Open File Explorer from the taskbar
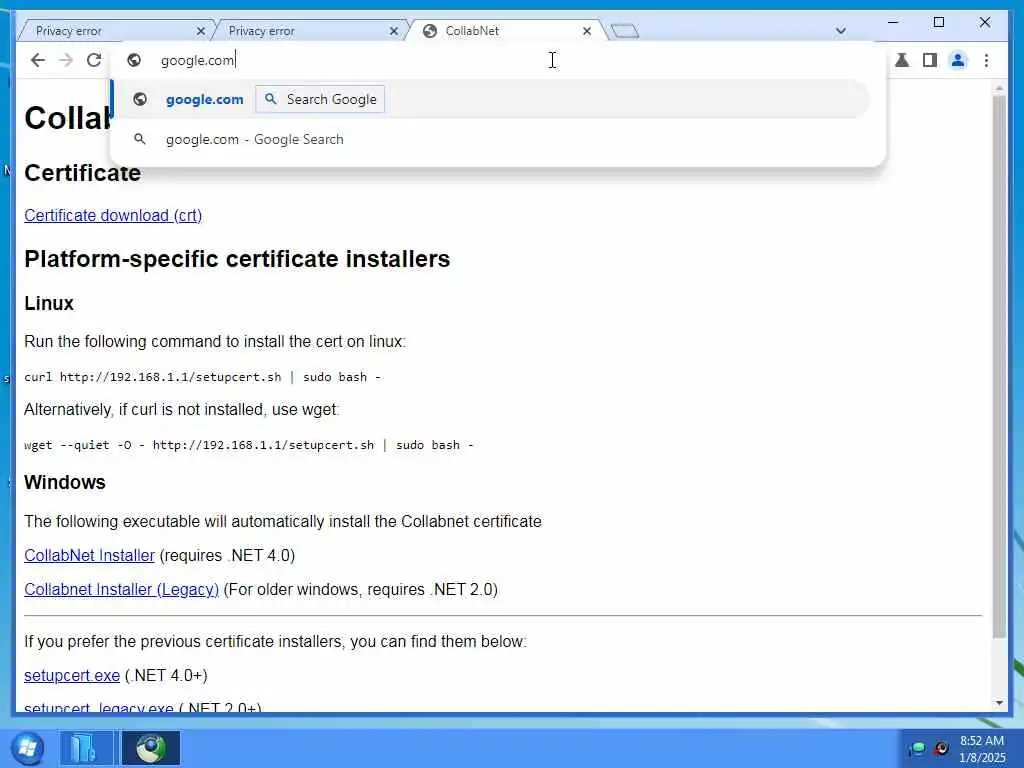1024x768 pixels. pyautogui.click(x=86, y=748)
